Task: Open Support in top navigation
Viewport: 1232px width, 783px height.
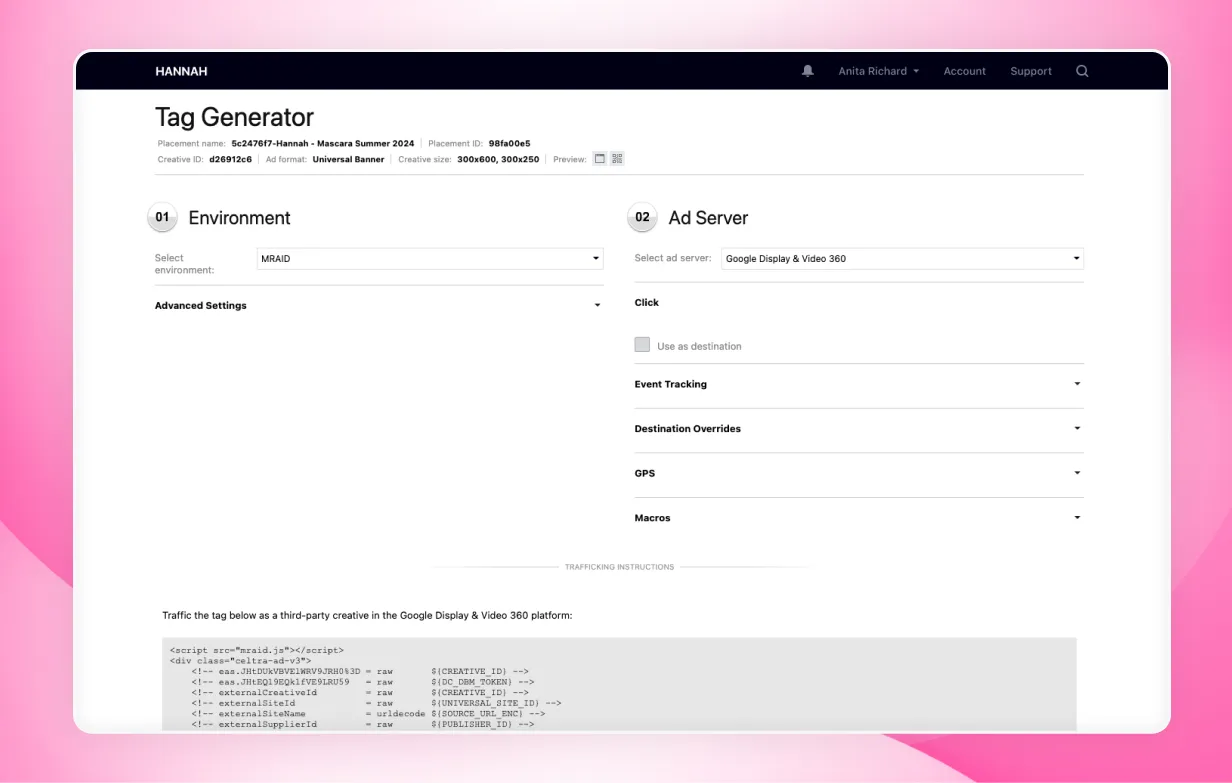Action: pyautogui.click(x=1030, y=71)
